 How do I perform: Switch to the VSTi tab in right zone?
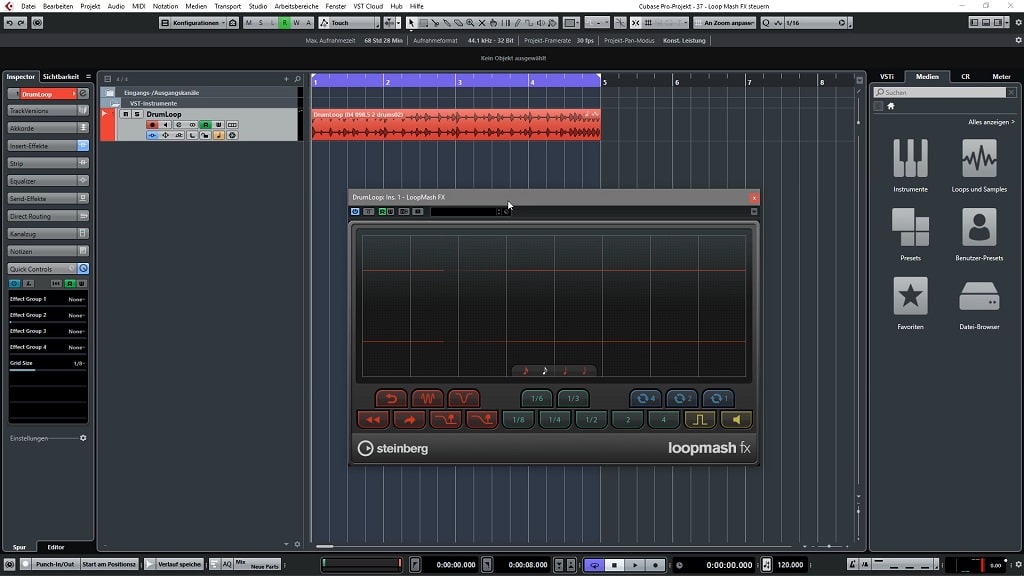[886, 76]
